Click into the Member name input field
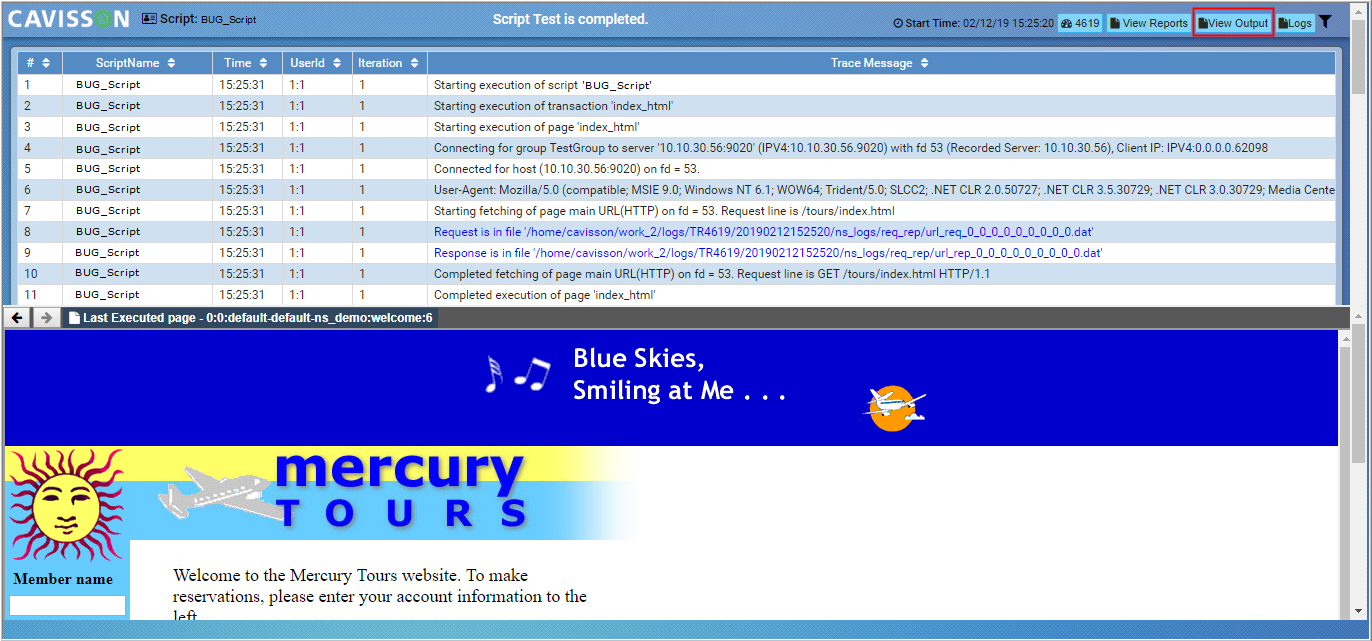 68,605
